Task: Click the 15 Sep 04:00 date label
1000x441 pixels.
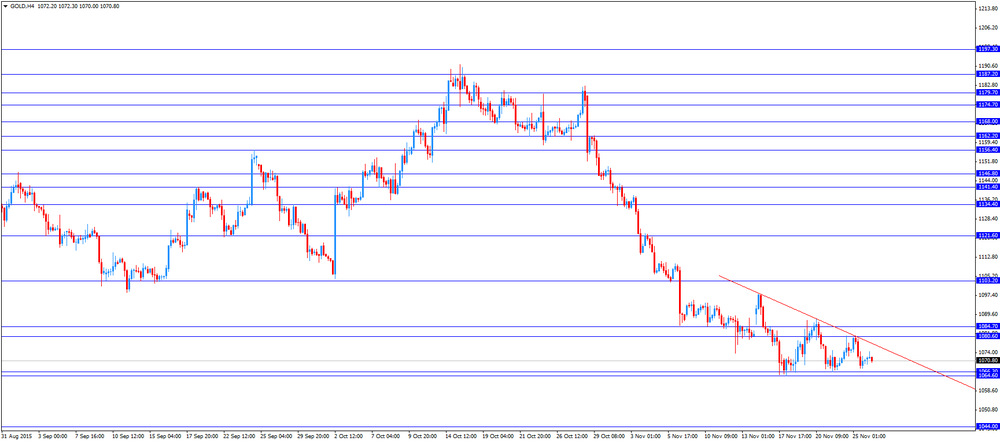Action: pyautogui.click(x=166, y=437)
